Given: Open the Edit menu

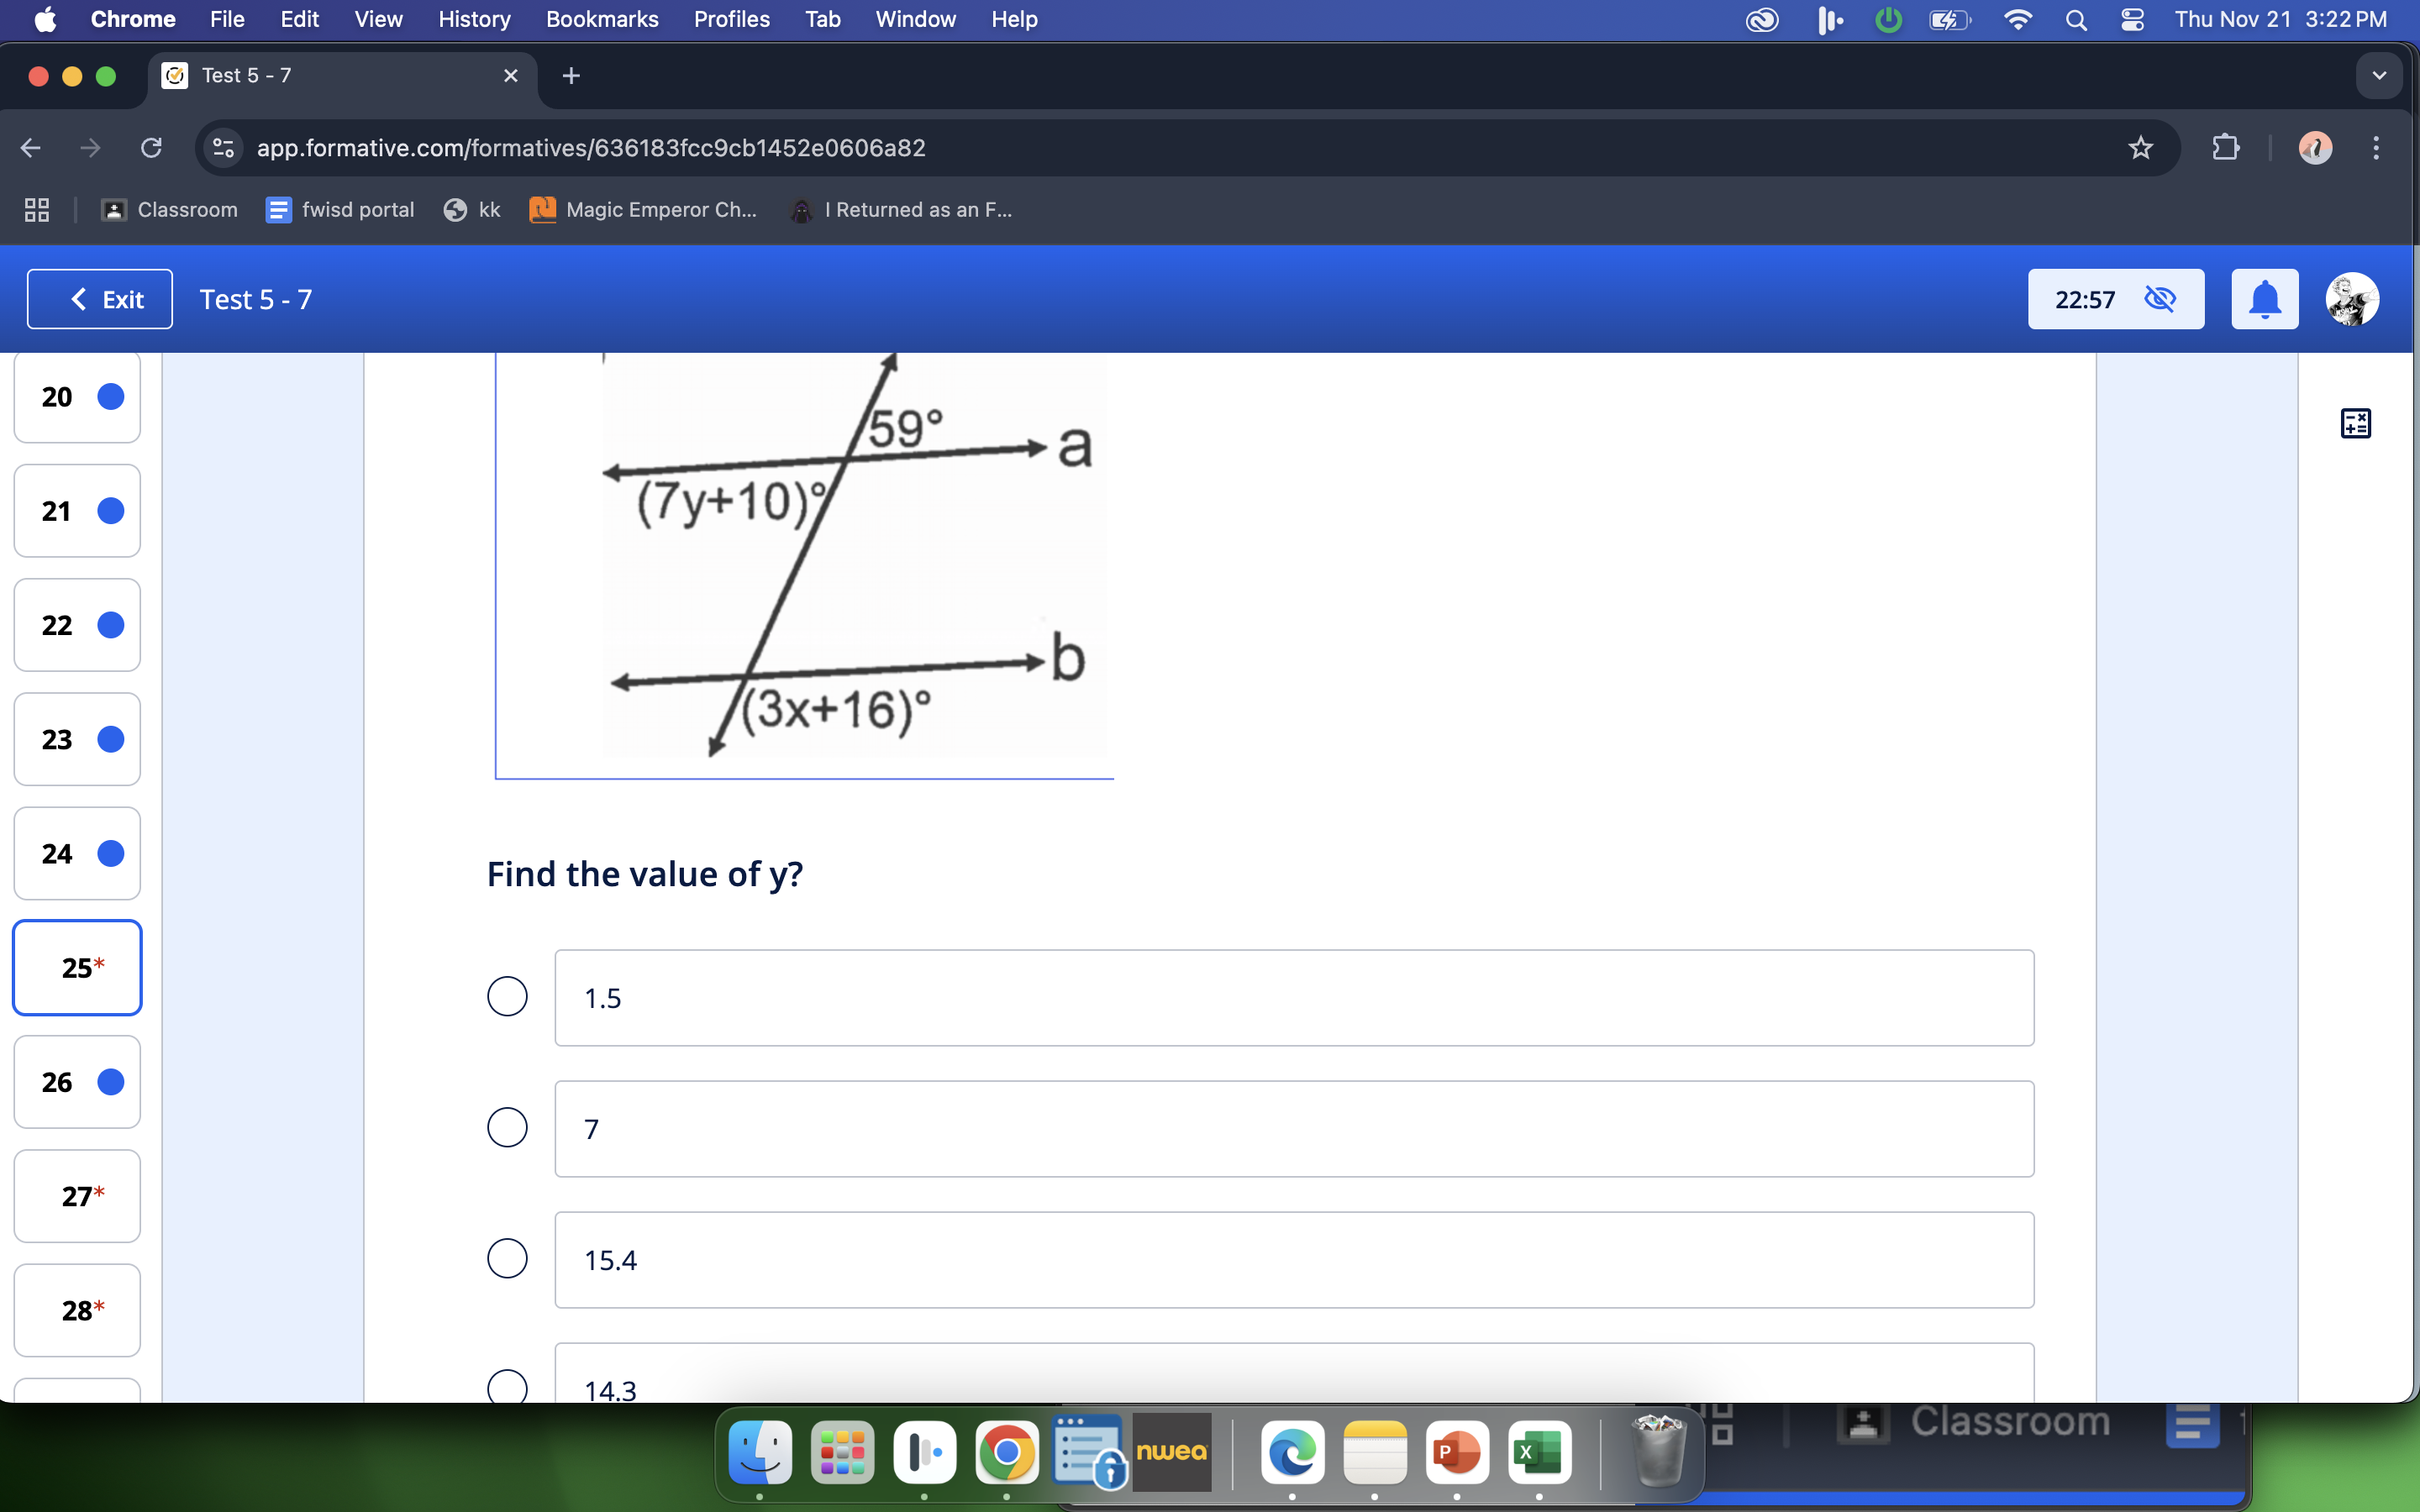Looking at the screenshot, I should pos(299,19).
